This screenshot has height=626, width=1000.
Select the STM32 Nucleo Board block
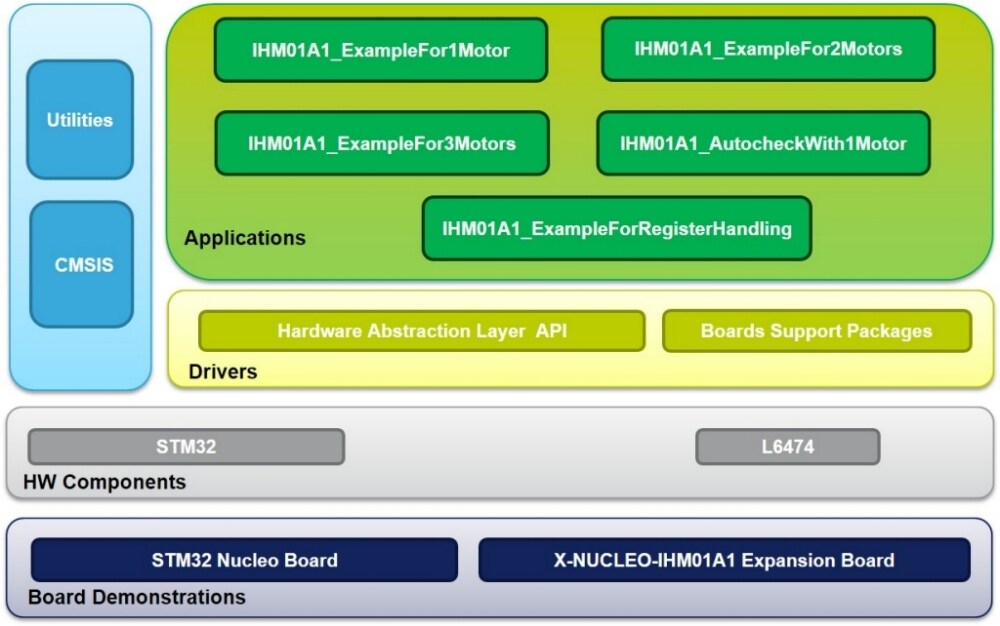(244, 560)
